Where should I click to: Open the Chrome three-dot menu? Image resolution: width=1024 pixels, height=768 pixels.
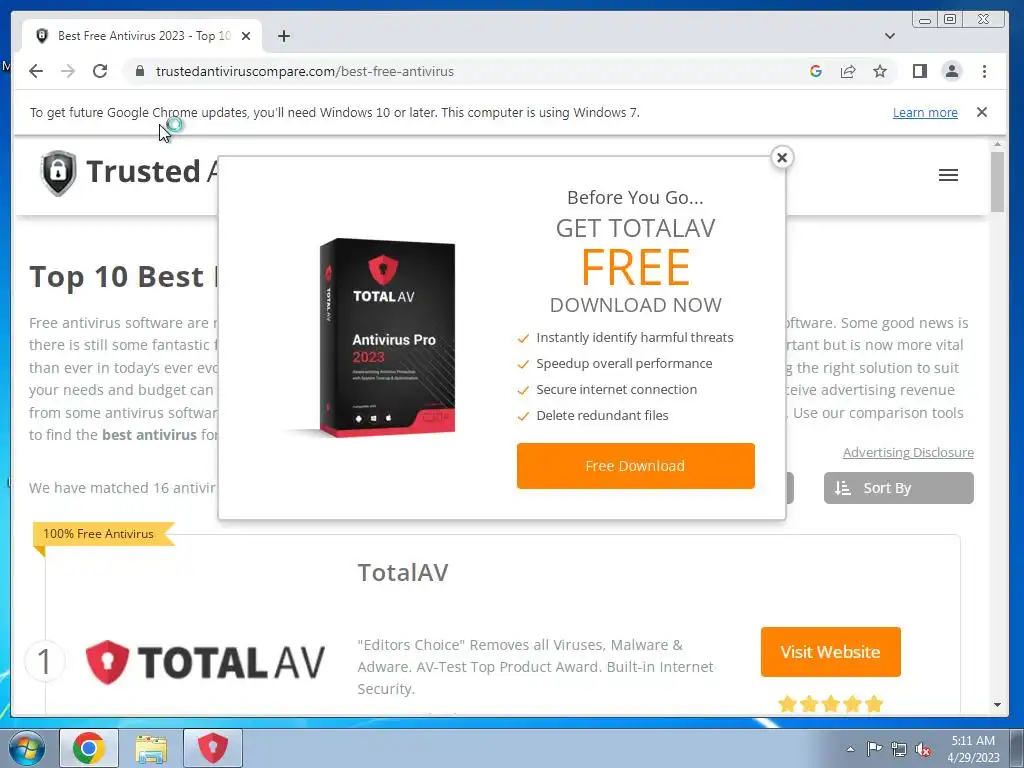[984, 71]
